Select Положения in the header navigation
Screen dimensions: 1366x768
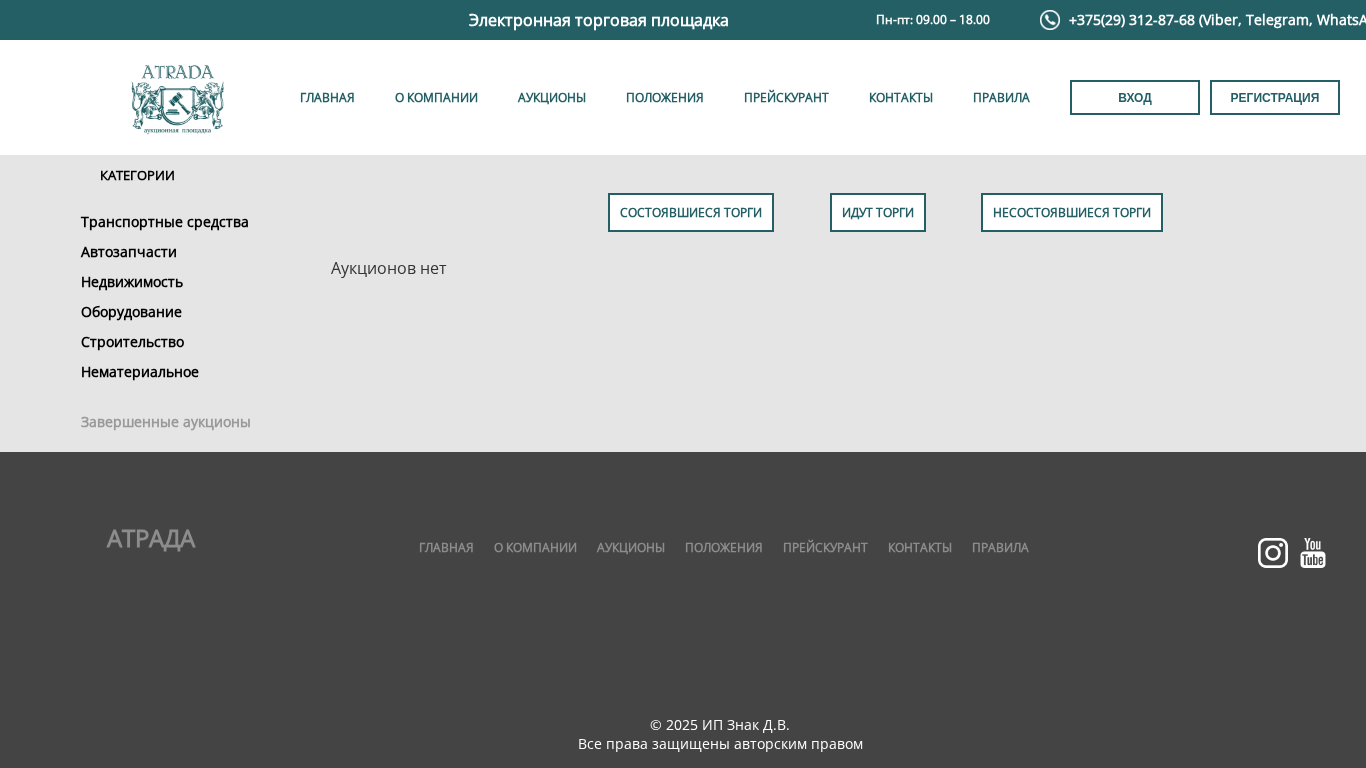pos(664,98)
